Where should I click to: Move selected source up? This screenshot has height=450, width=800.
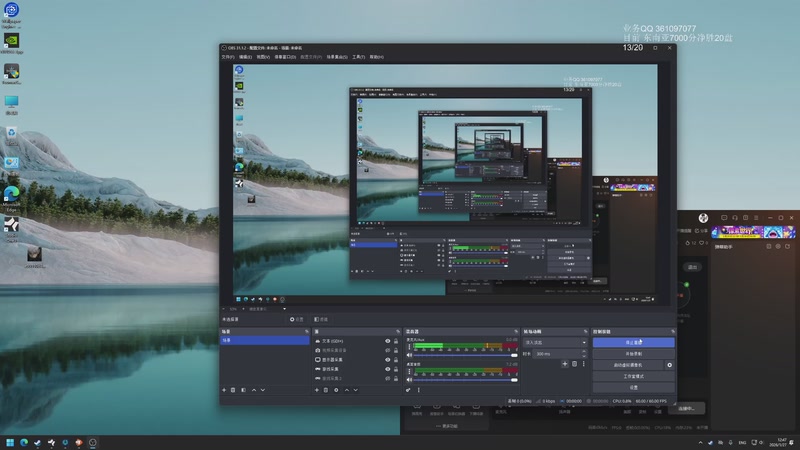point(347,390)
